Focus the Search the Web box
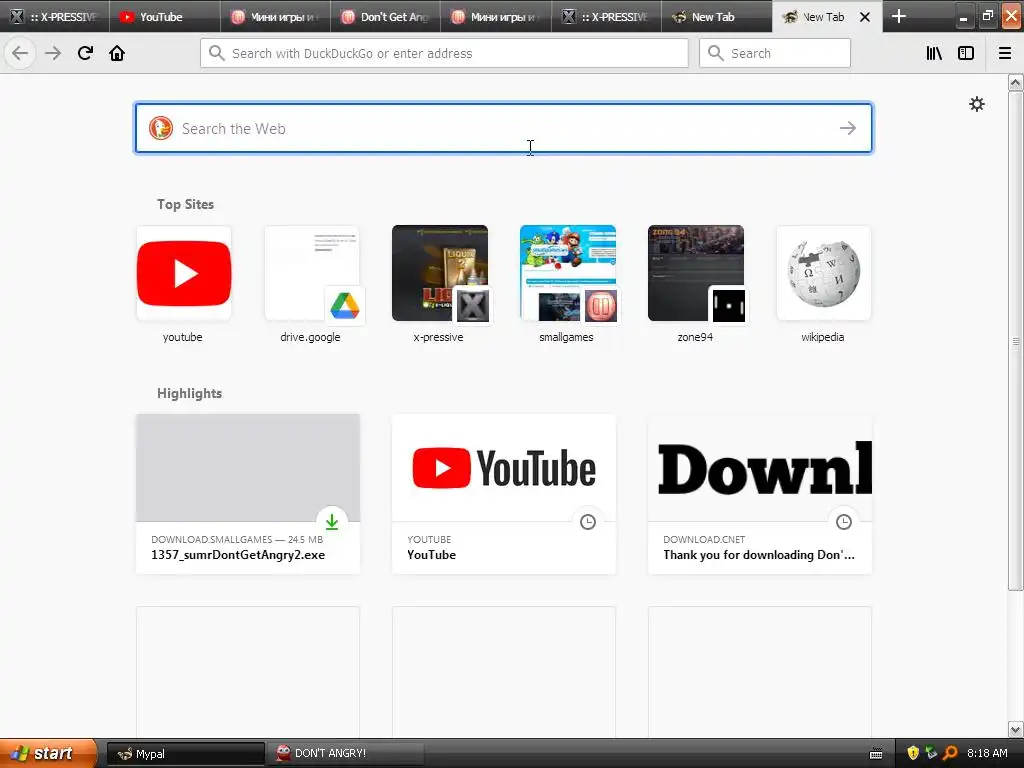This screenshot has width=1024, height=768. click(x=504, y=128)
